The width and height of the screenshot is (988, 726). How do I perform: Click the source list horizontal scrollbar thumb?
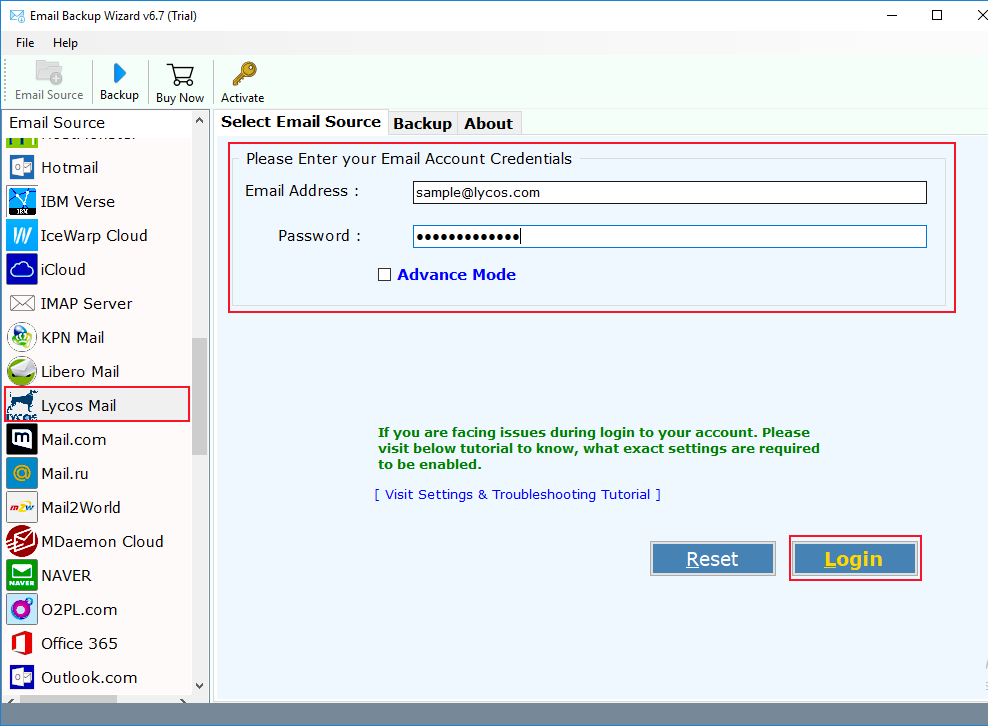68,699
